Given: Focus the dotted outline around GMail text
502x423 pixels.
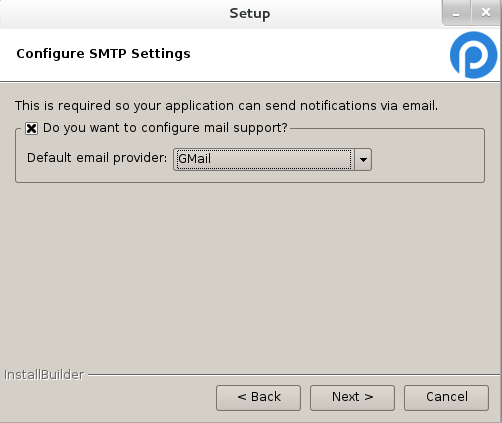Looking at the screenshot, I should click(264, 159).
